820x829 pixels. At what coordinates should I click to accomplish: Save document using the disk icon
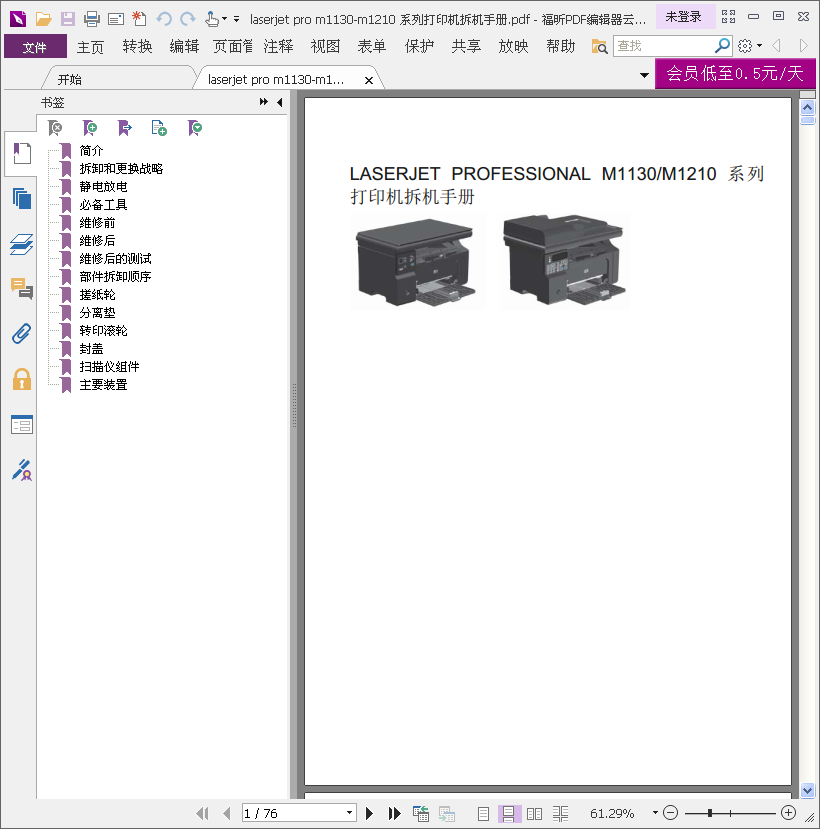pos(68,20)
